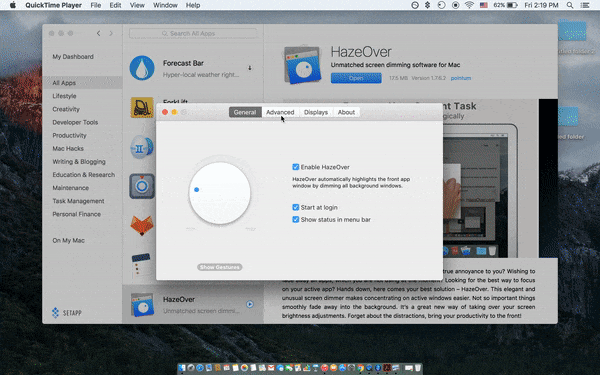Open the File menu

click(x=96, y=5)
